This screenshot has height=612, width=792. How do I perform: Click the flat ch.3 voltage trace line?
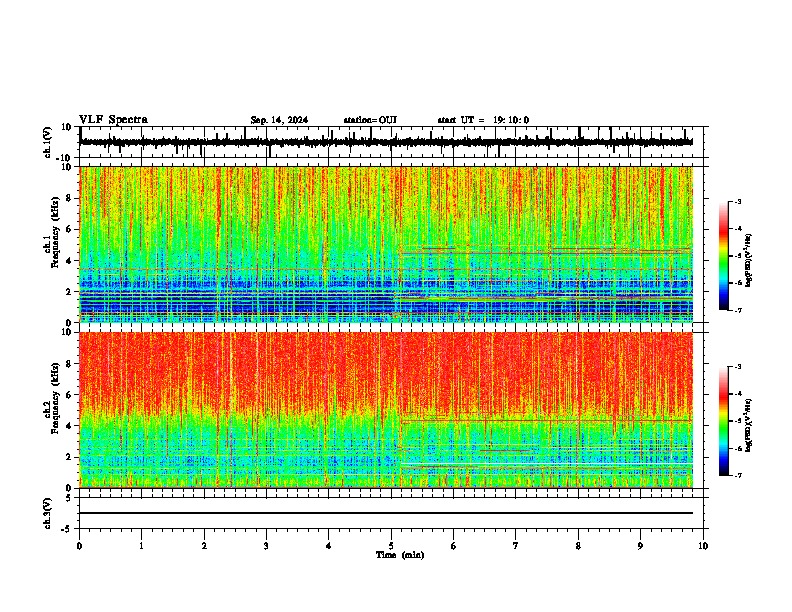pos(386,513)
